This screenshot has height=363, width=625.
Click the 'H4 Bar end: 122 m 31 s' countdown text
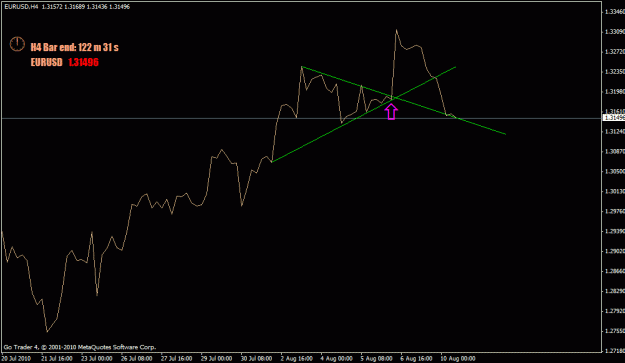(75, 47)
